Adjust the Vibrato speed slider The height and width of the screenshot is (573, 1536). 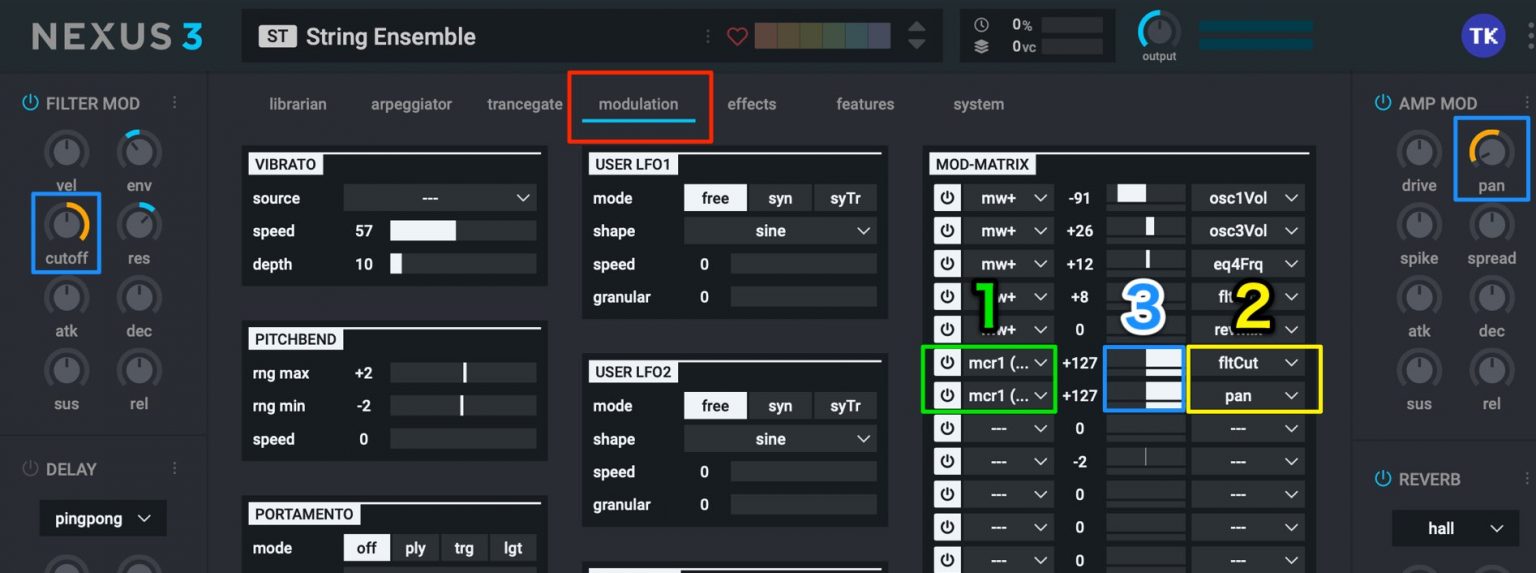462,231
